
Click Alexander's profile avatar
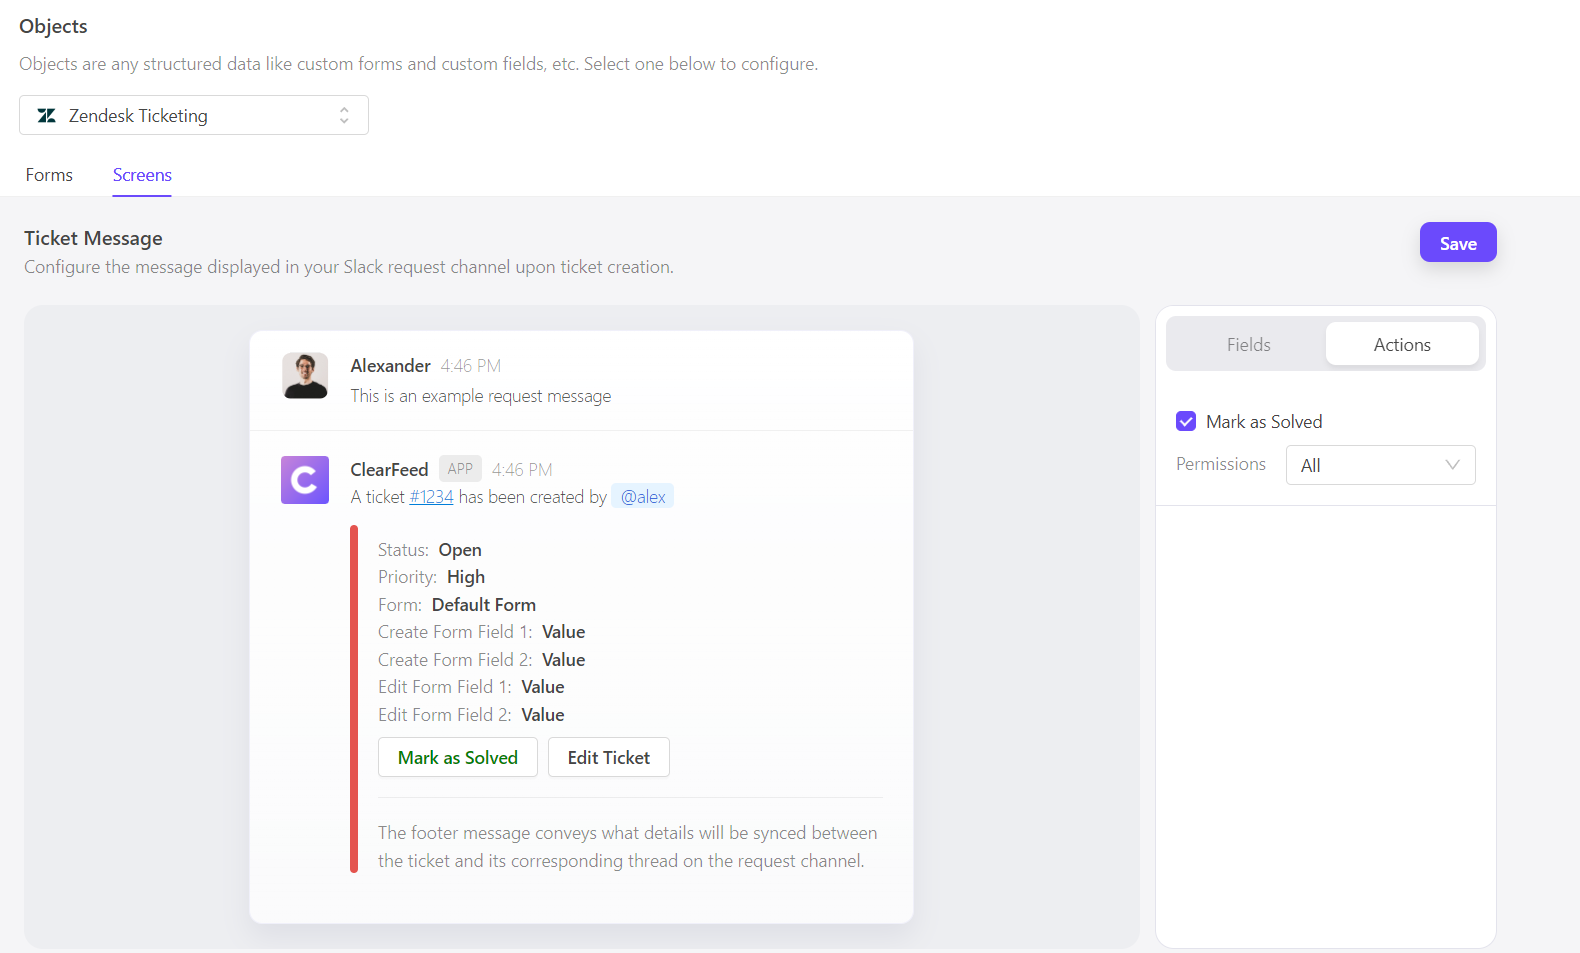point(305,376)
